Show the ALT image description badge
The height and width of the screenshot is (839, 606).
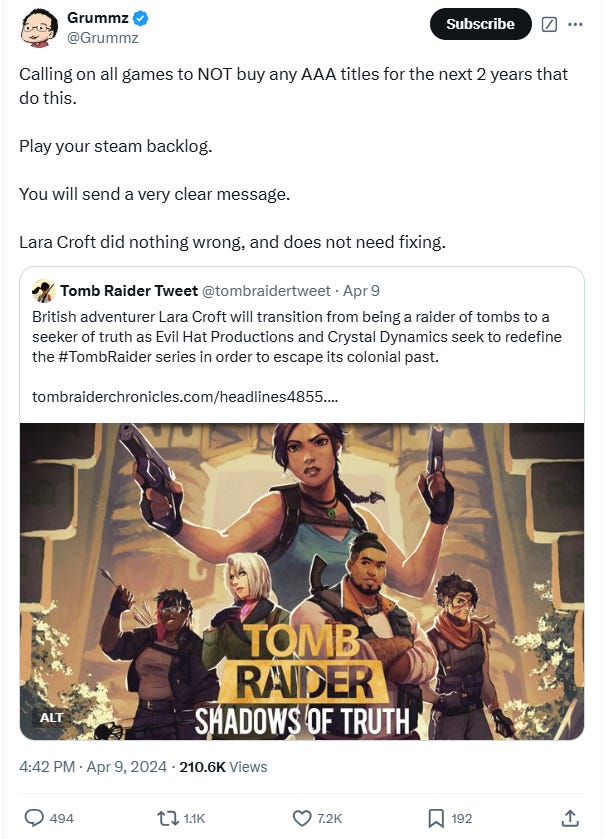(51, 718)
